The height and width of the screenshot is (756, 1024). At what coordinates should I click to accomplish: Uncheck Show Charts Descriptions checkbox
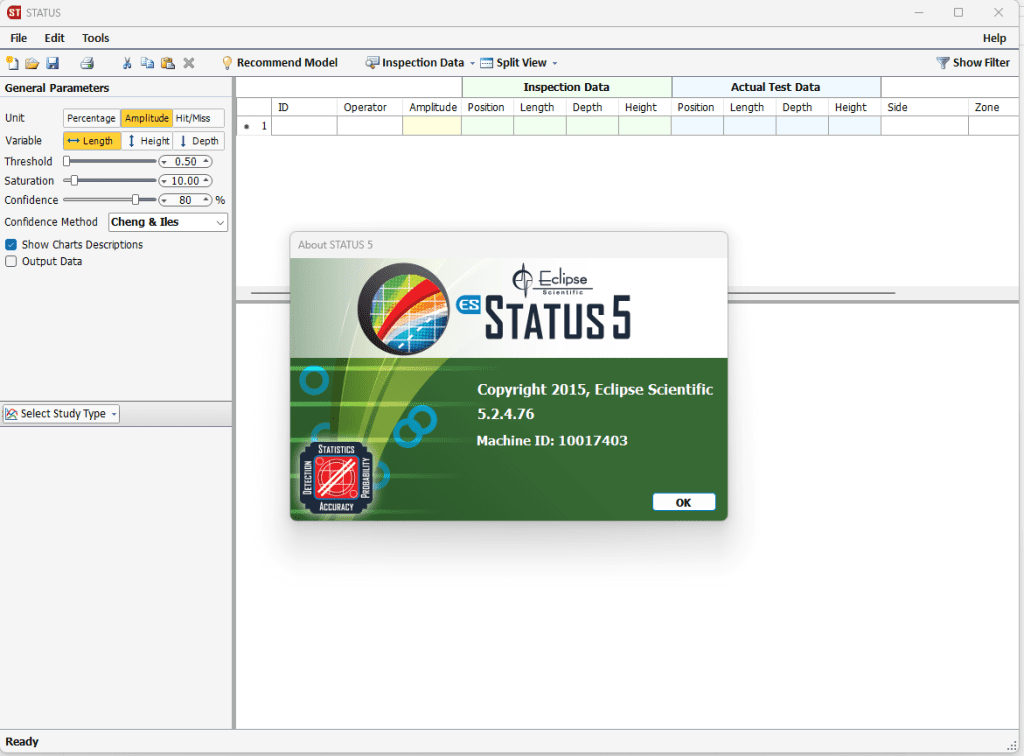coord(11,245)
